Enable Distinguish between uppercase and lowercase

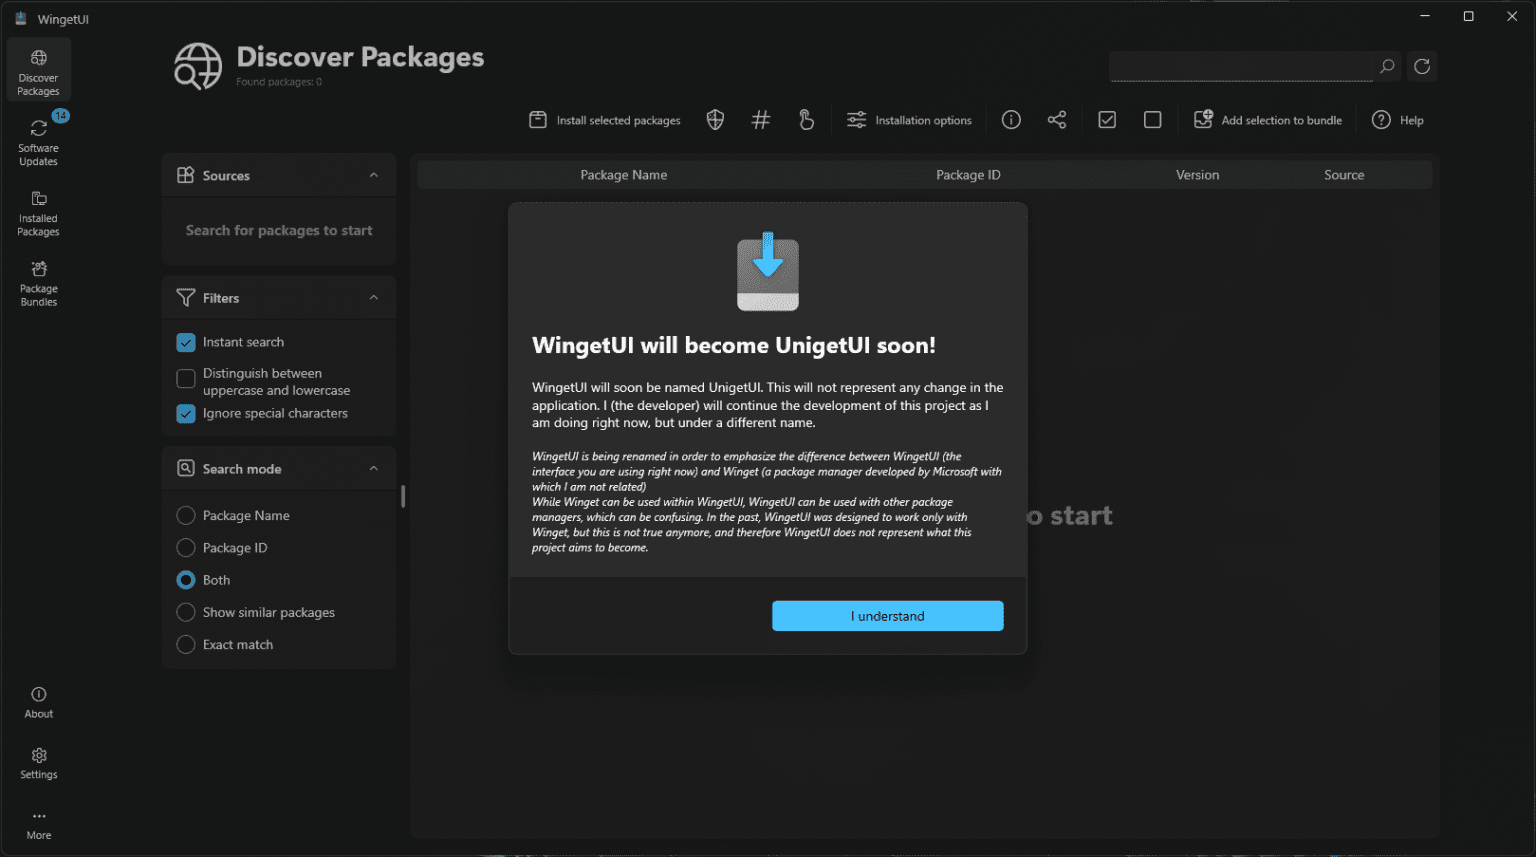pyautogui.click(x=185, y=379)
